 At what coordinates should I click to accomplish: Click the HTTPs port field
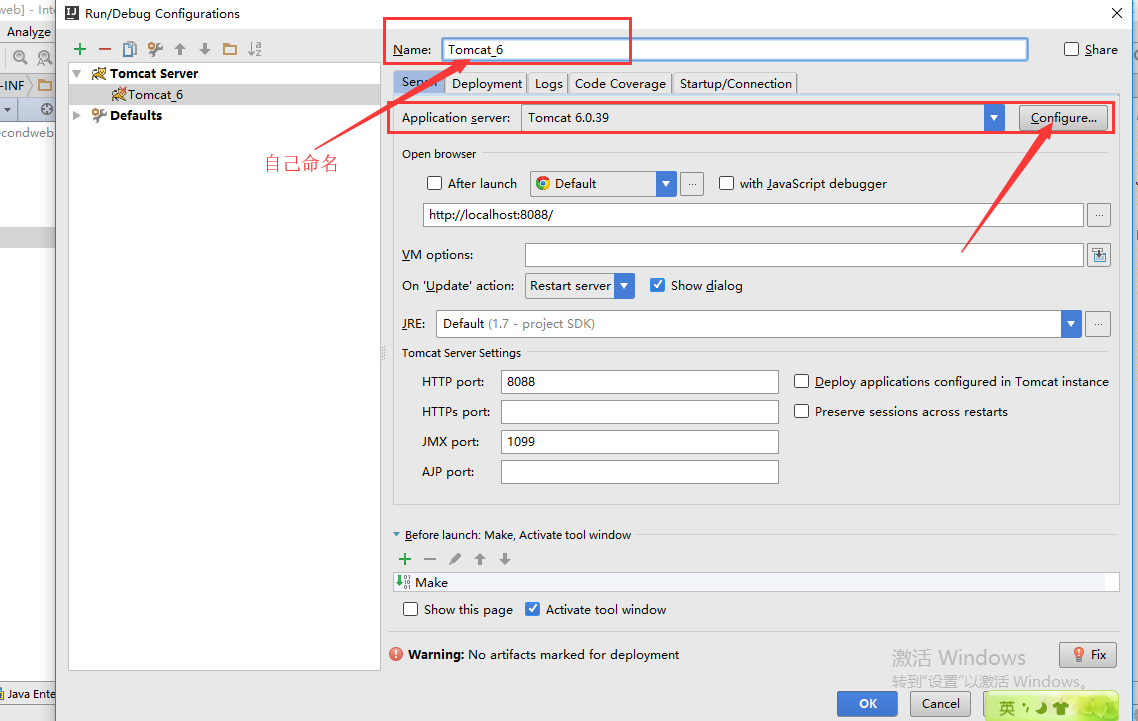pos(639,412)
